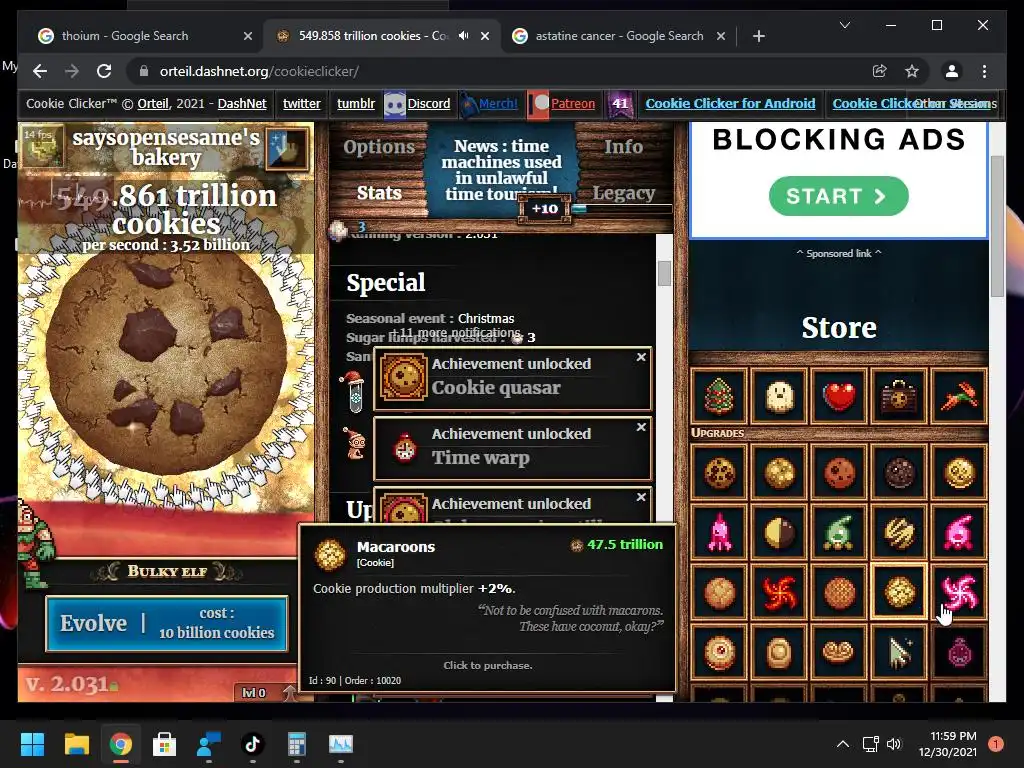Click the purple 41 badge
The width and height of the screenshot is (1024, 768).
(x=620, y=103)
